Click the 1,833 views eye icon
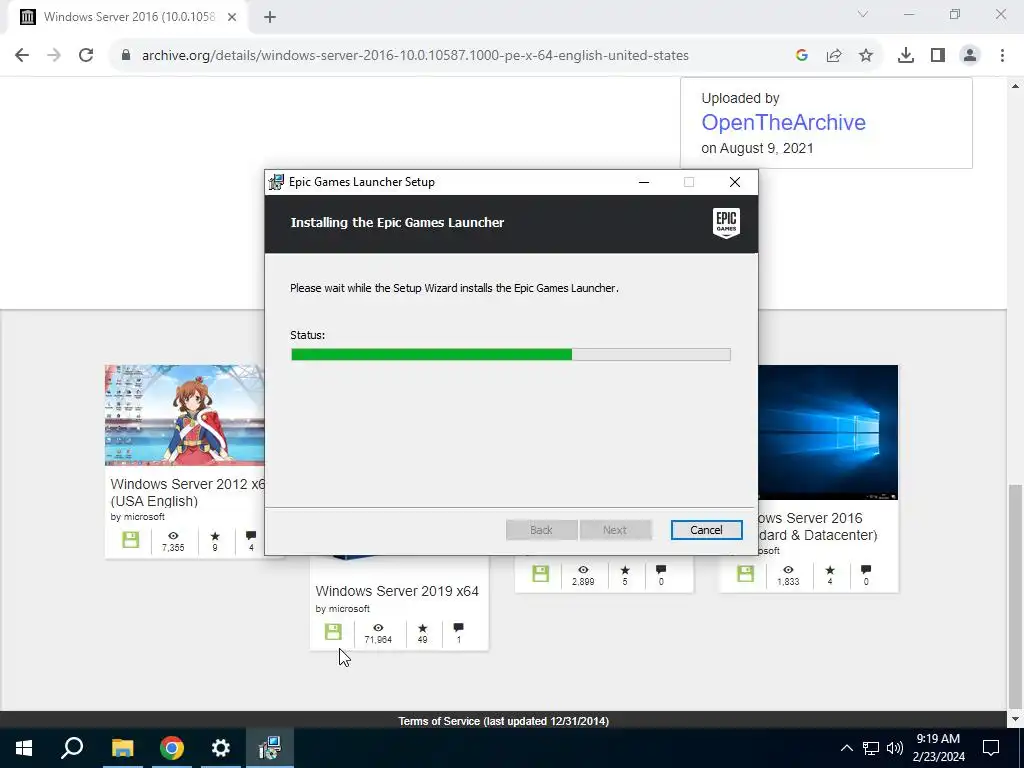1024x768 pixels. [788, 570]
